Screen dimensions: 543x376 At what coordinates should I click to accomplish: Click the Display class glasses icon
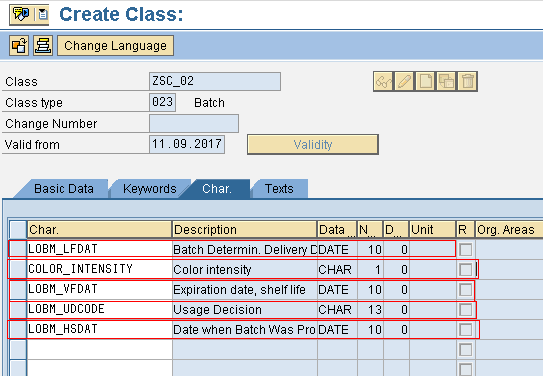coord(383,82)
